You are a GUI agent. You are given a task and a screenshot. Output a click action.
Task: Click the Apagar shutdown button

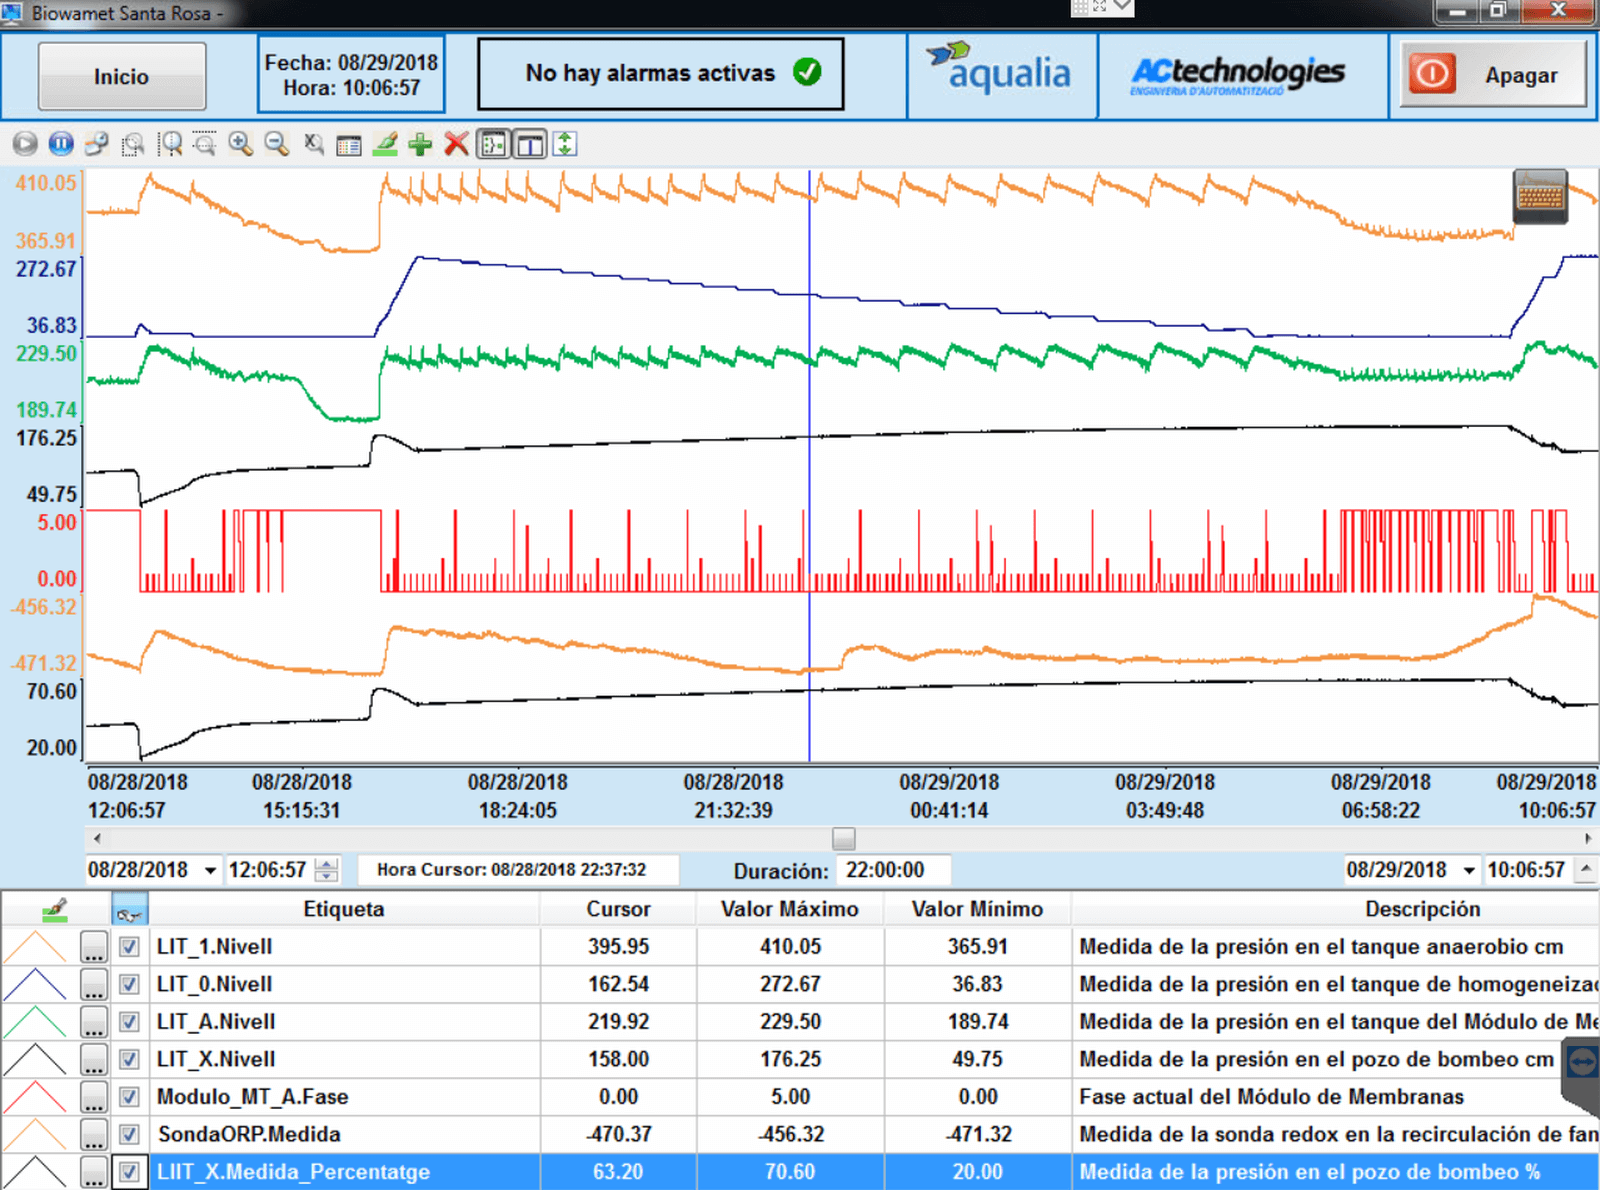1493,74
